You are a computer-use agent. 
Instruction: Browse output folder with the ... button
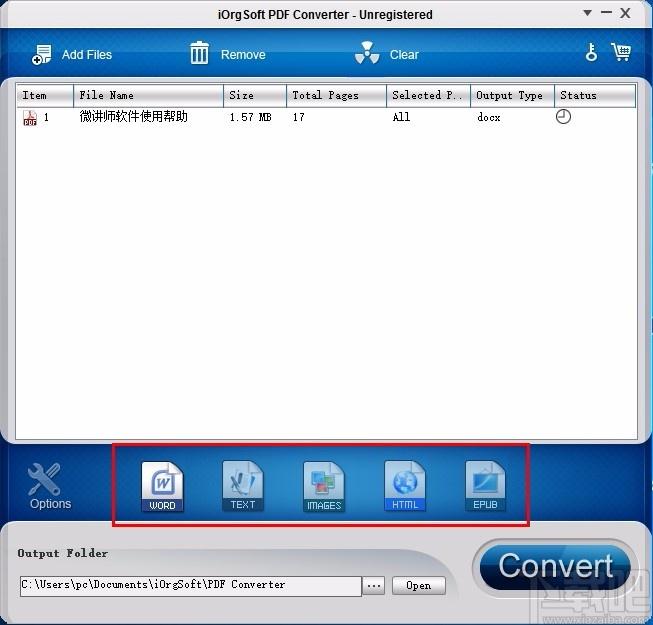[374, 585]
